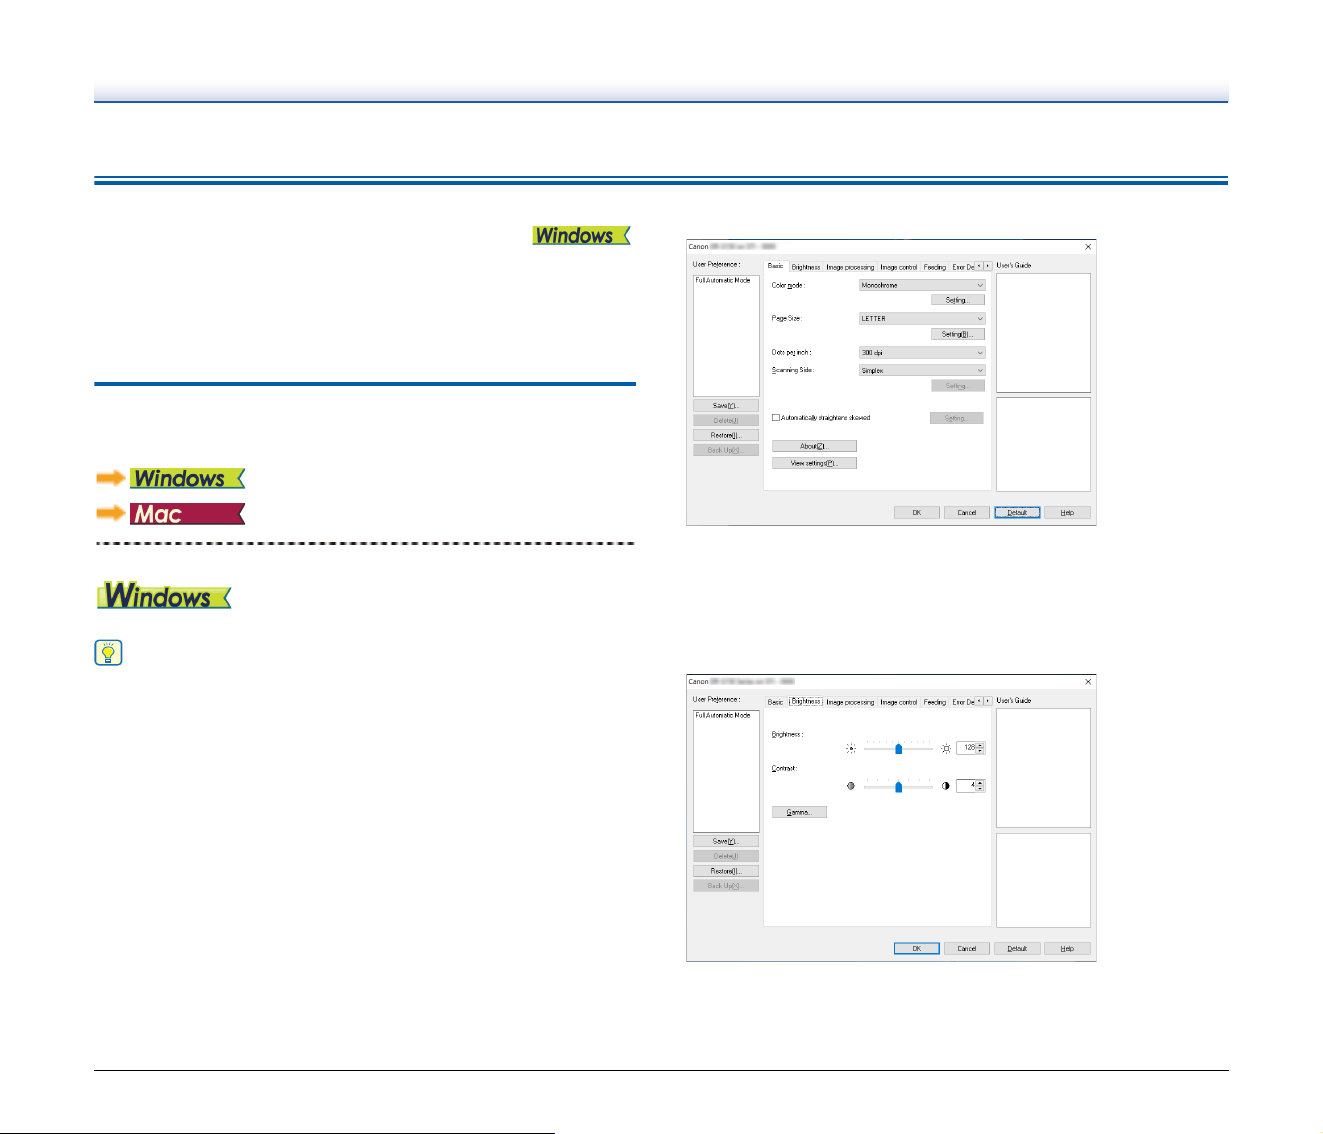This screenshot has height=1134, width=1323.
Task: Follow the Windows link beside the orange arrow
Action: [187, 478]
